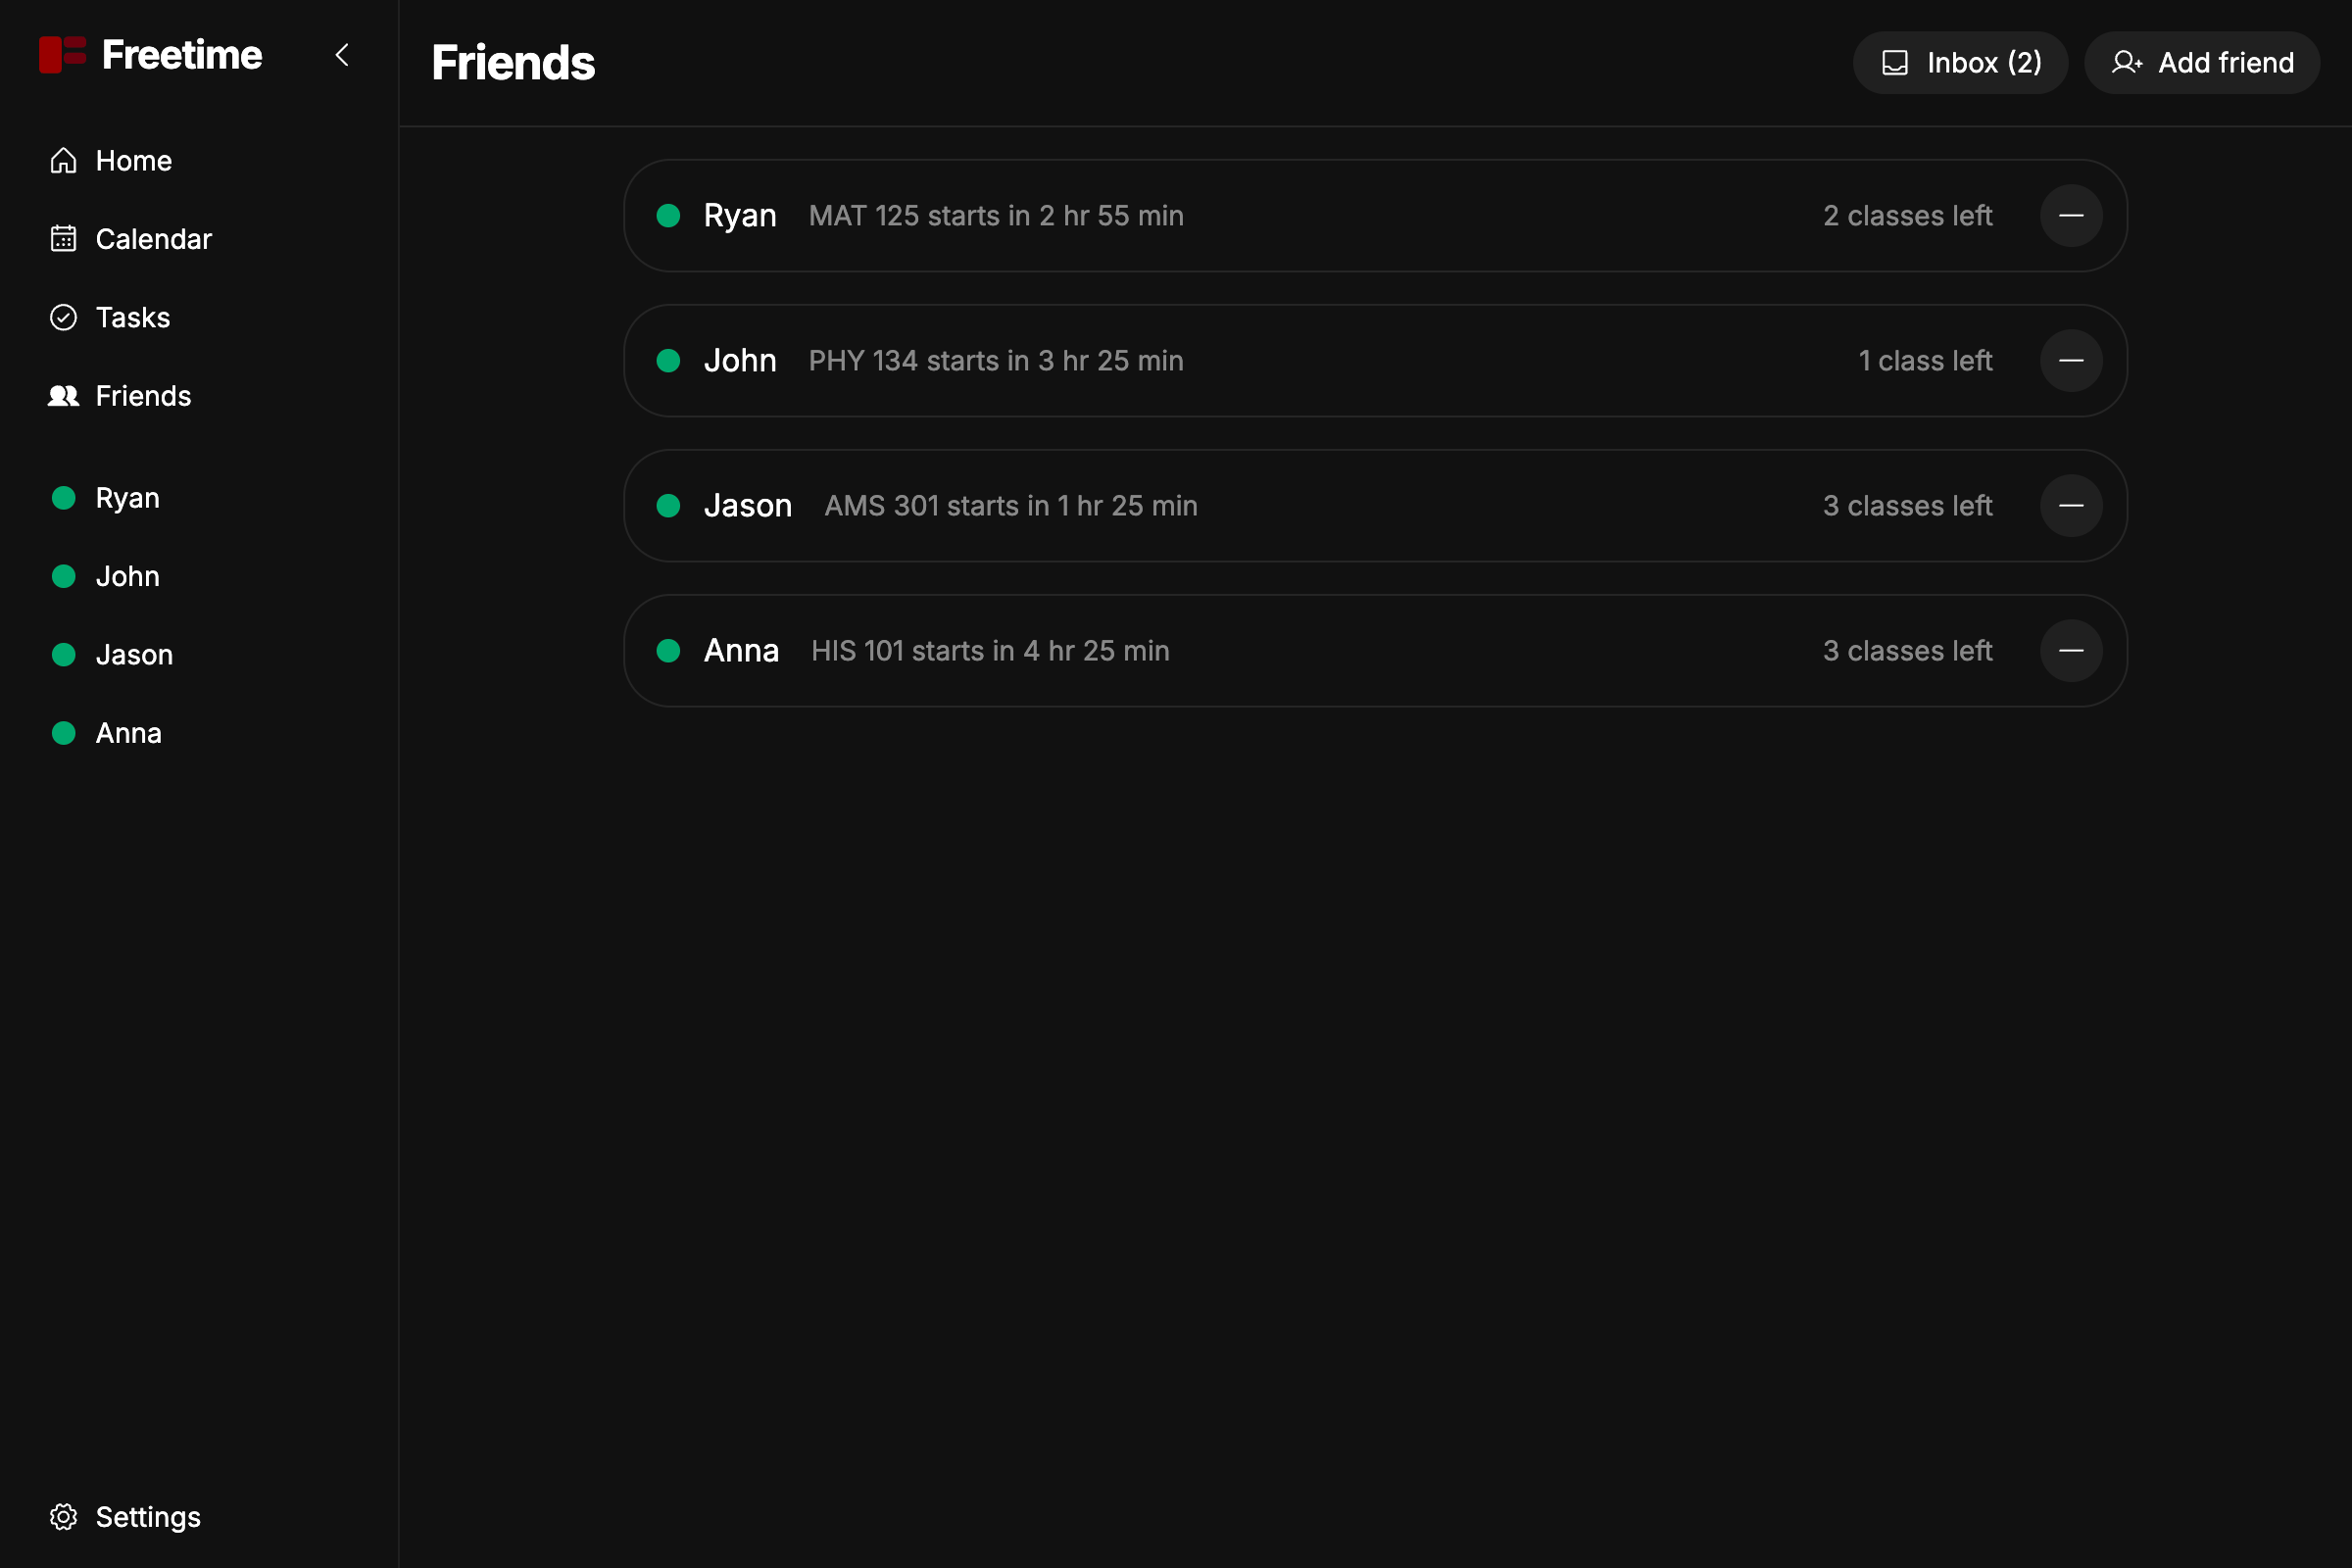Click the Home icon in sidebar

pyautogui.click(x=63, y=160)
